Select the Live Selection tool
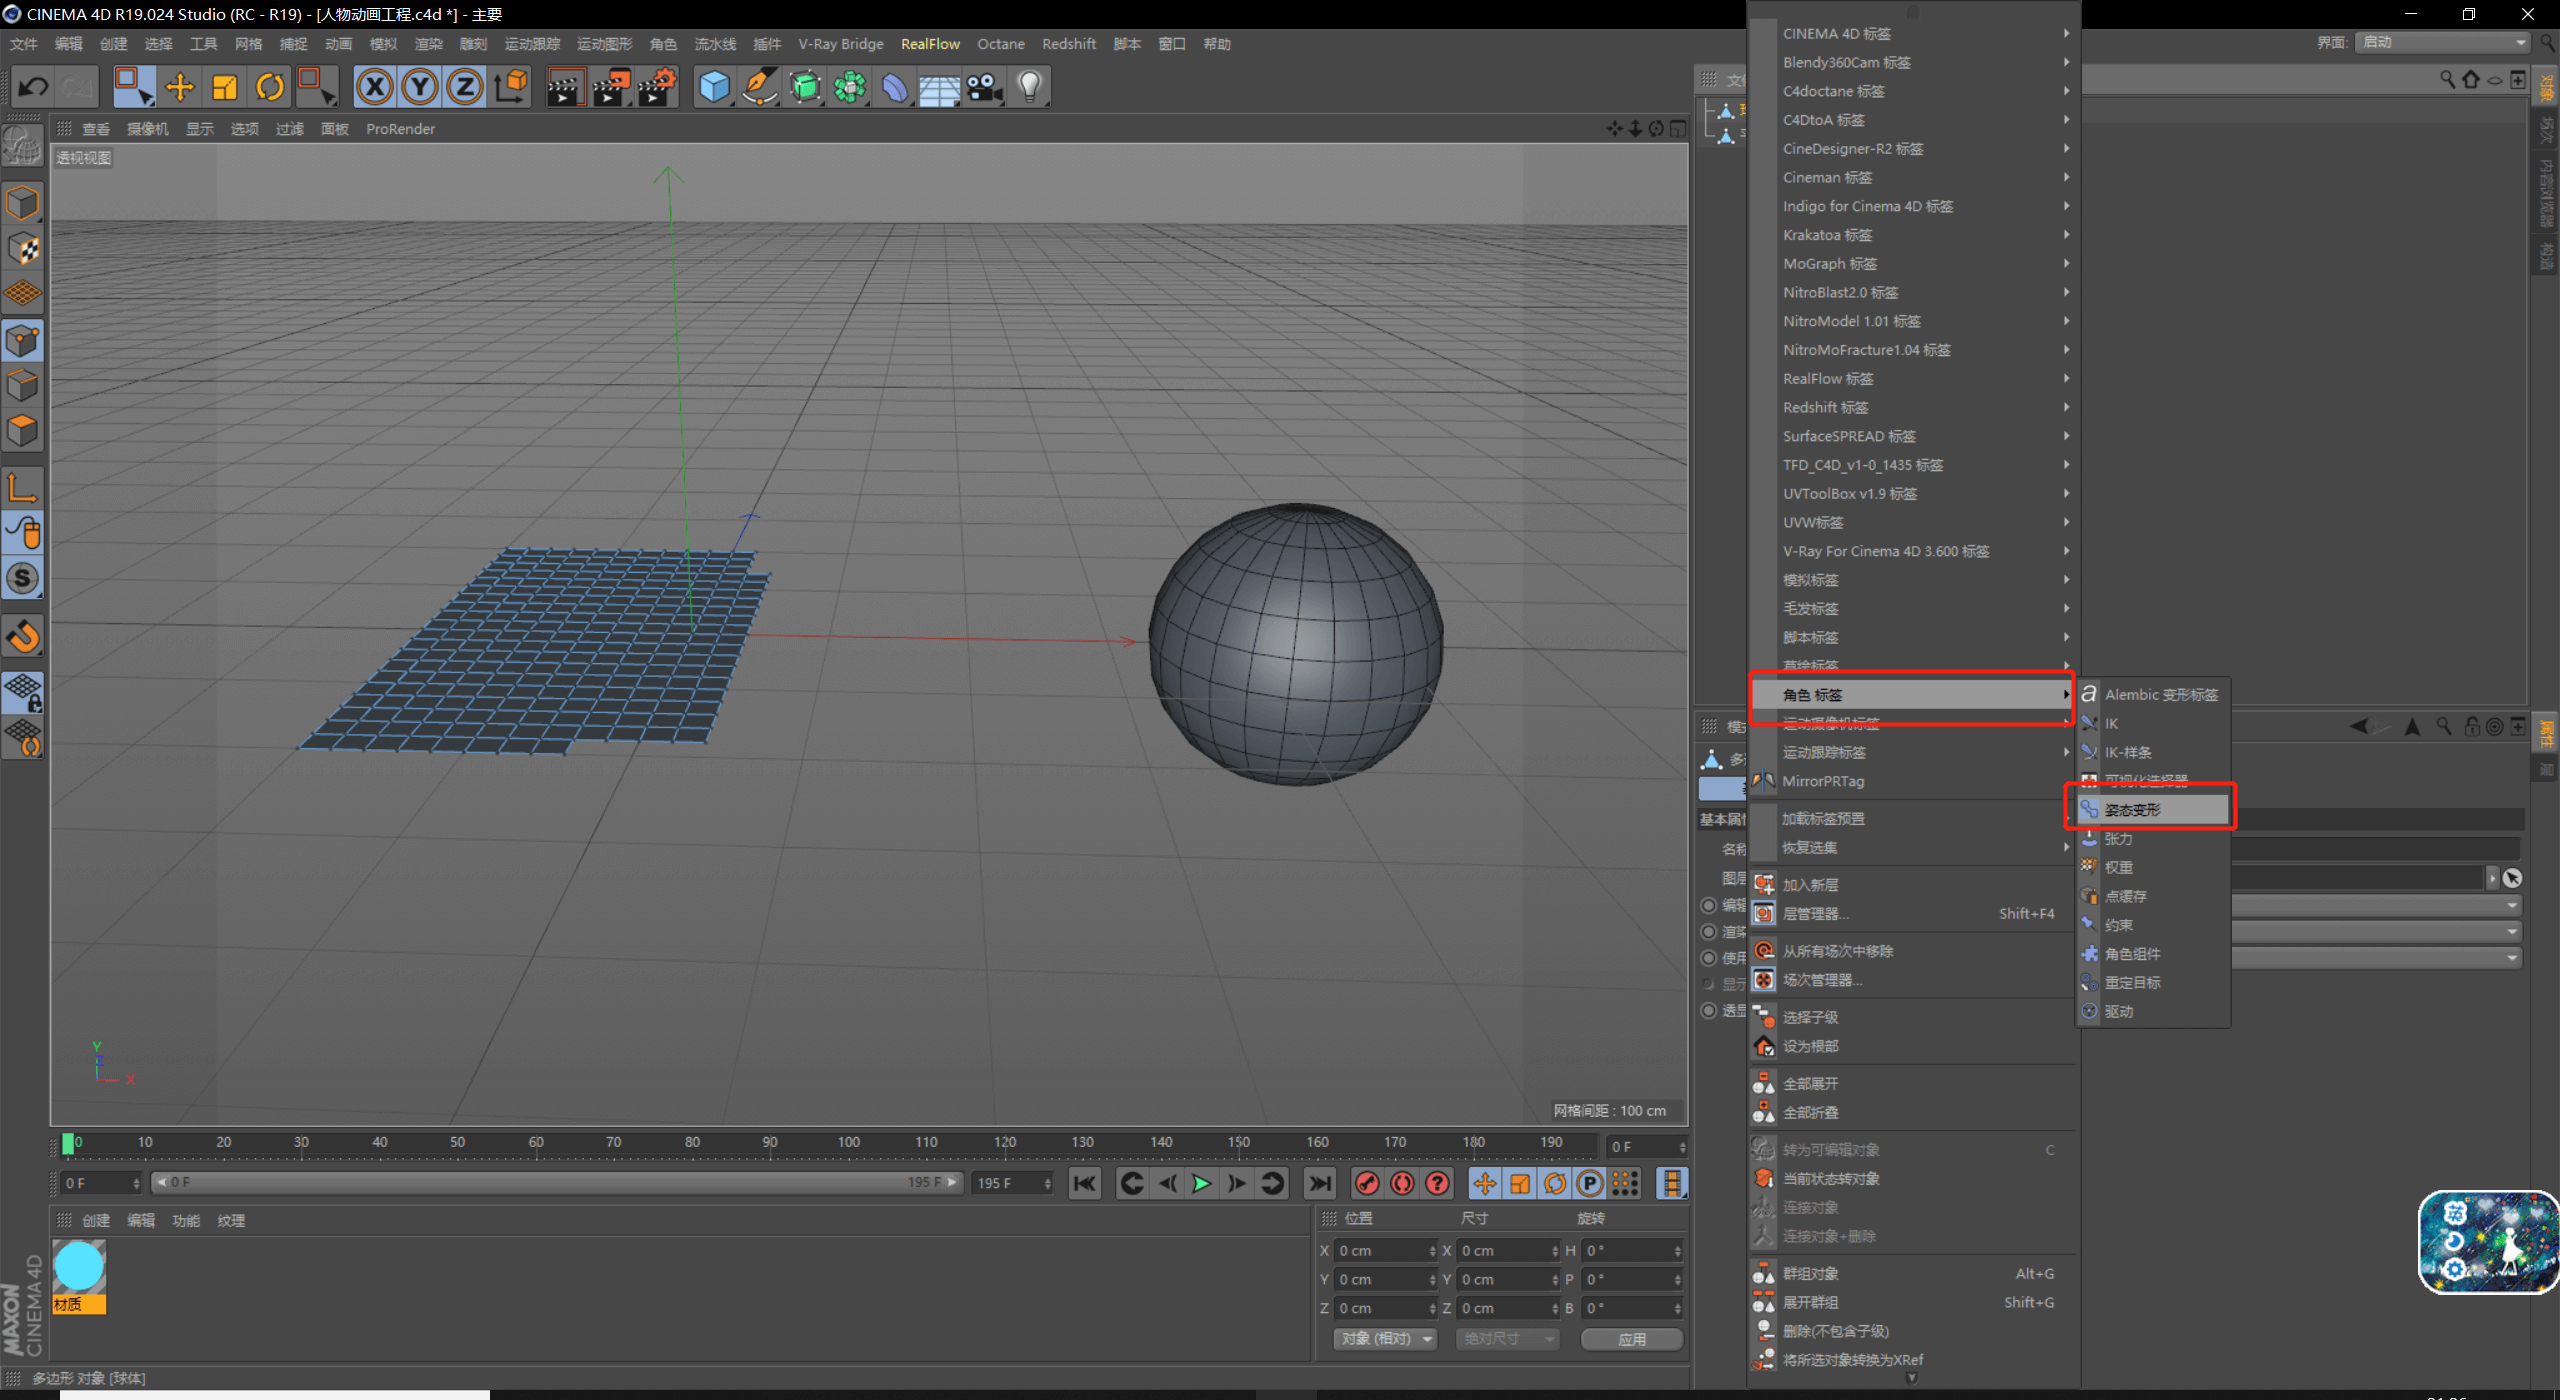Screen dimensions: 2560x1400 click(x=133, y=87)
